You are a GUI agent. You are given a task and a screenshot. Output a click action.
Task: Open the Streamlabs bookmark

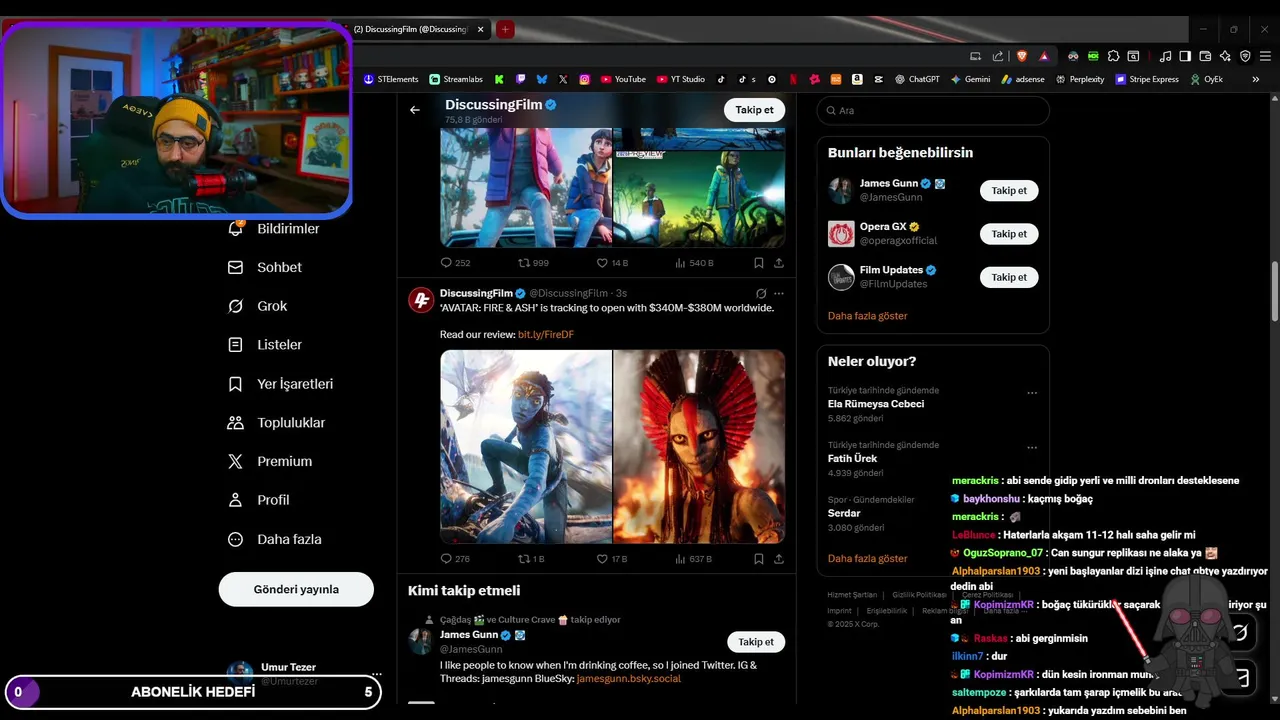(456, 79)
